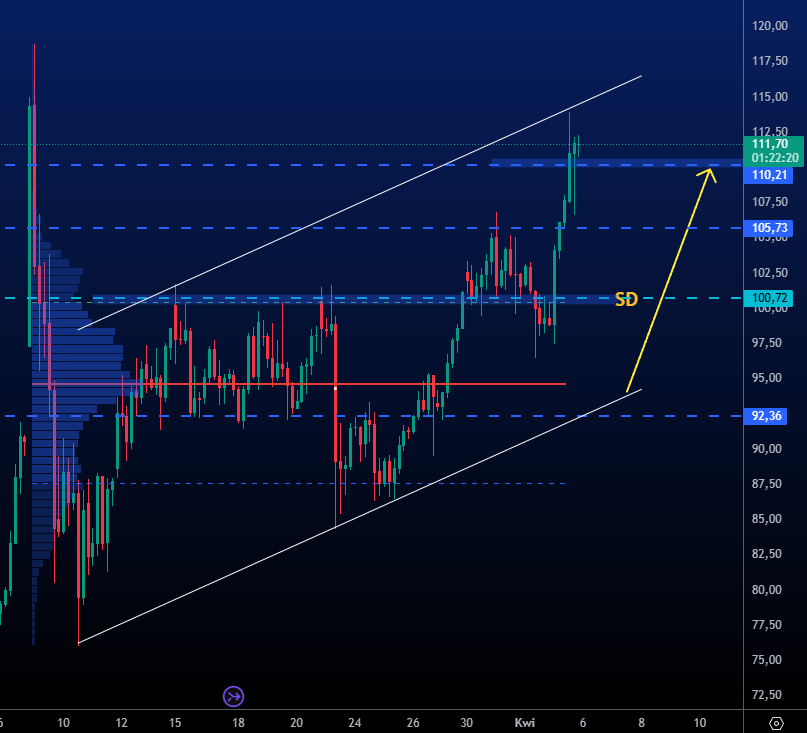Viewport: 807px width, 733px height.
Task: Open chart settings hexagon icon
Action: 776,723
